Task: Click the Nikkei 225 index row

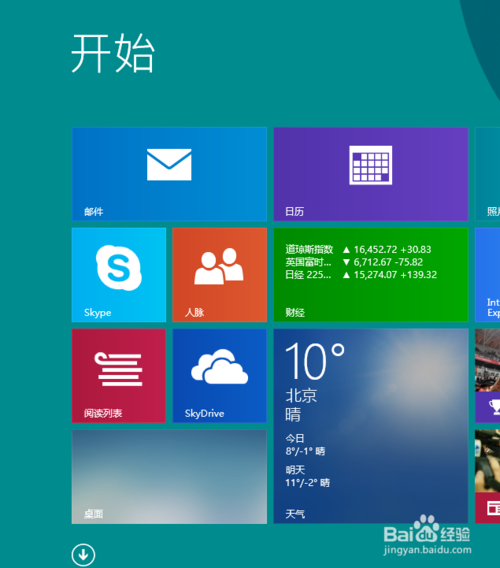Action: point(361,275)
